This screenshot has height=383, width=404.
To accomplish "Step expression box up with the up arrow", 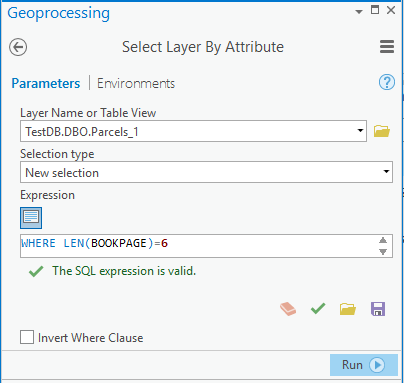I will [x=383, y=240].
